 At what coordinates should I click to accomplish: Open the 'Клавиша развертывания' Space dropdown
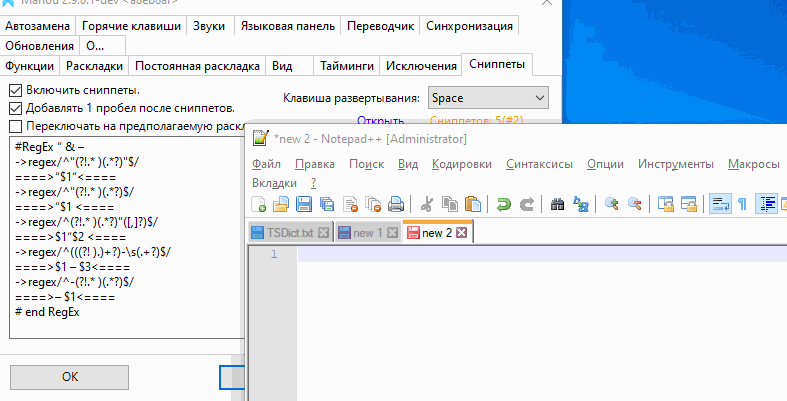coord(488,98)
